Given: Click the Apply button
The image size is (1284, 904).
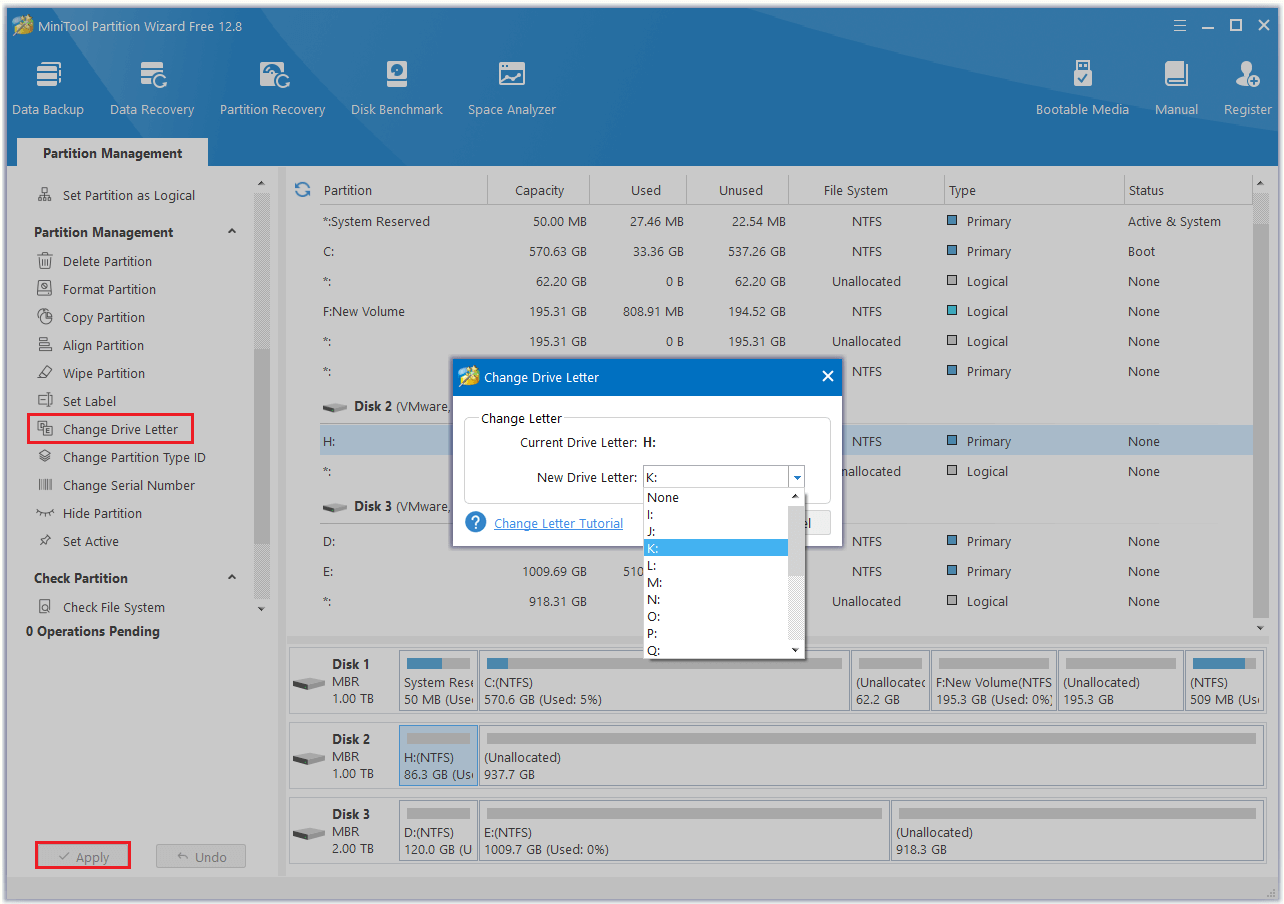Looking at the screenshot, I should [x=83, y=856].
